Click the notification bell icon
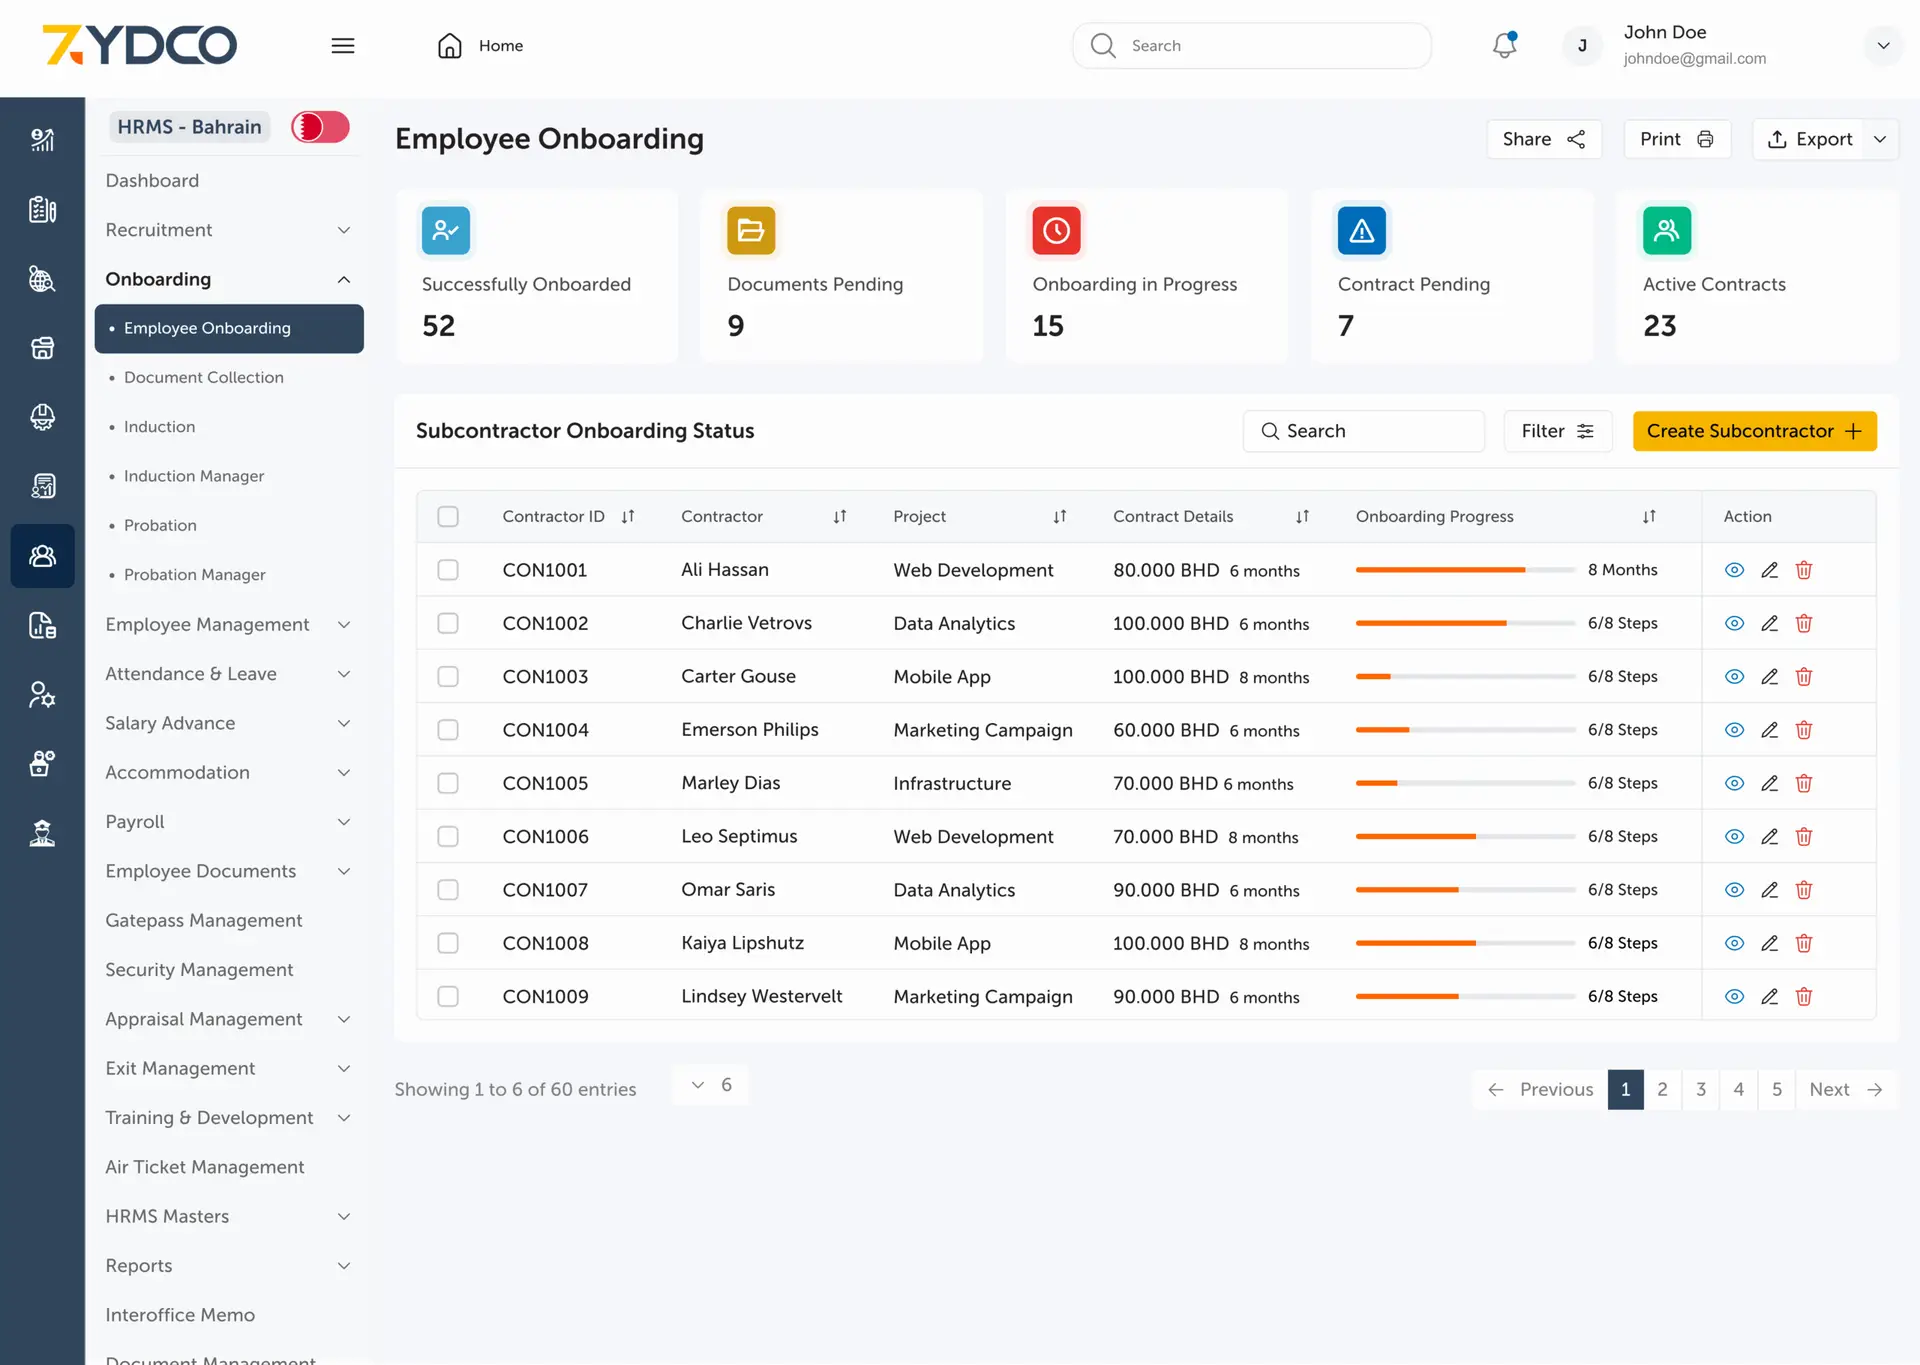 coord(1504,45)
